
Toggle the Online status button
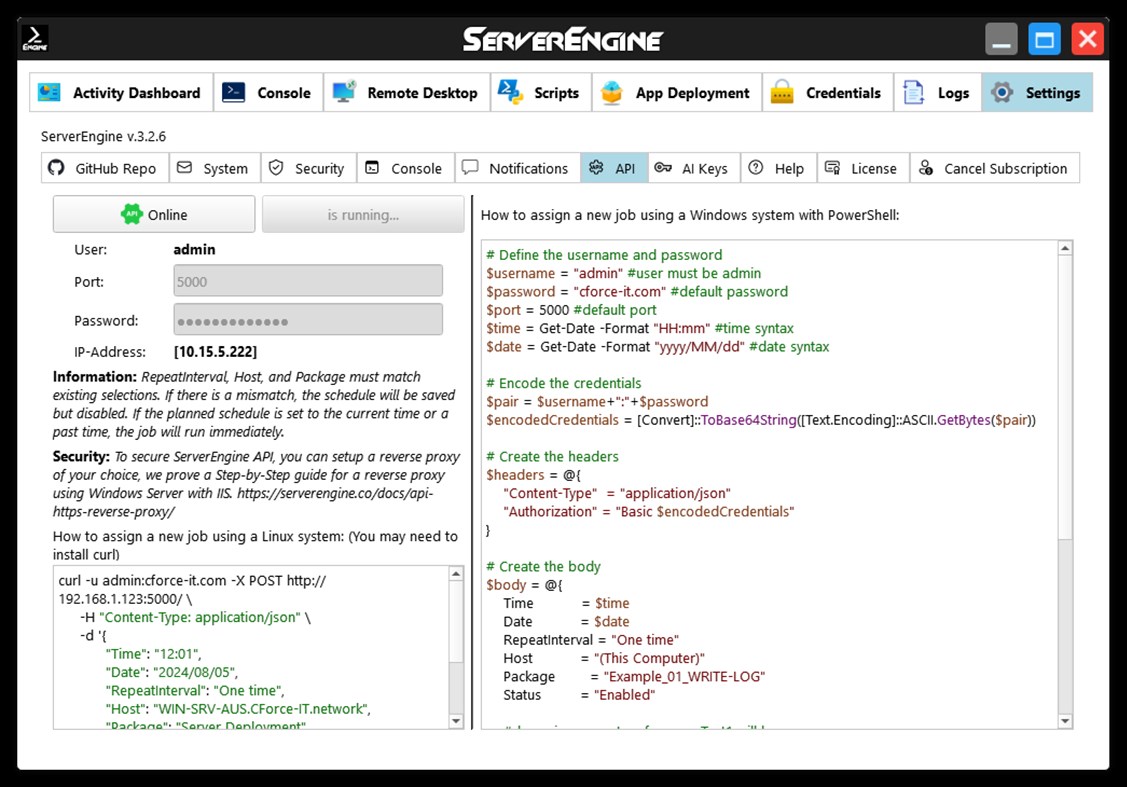[x=153, y=213]
